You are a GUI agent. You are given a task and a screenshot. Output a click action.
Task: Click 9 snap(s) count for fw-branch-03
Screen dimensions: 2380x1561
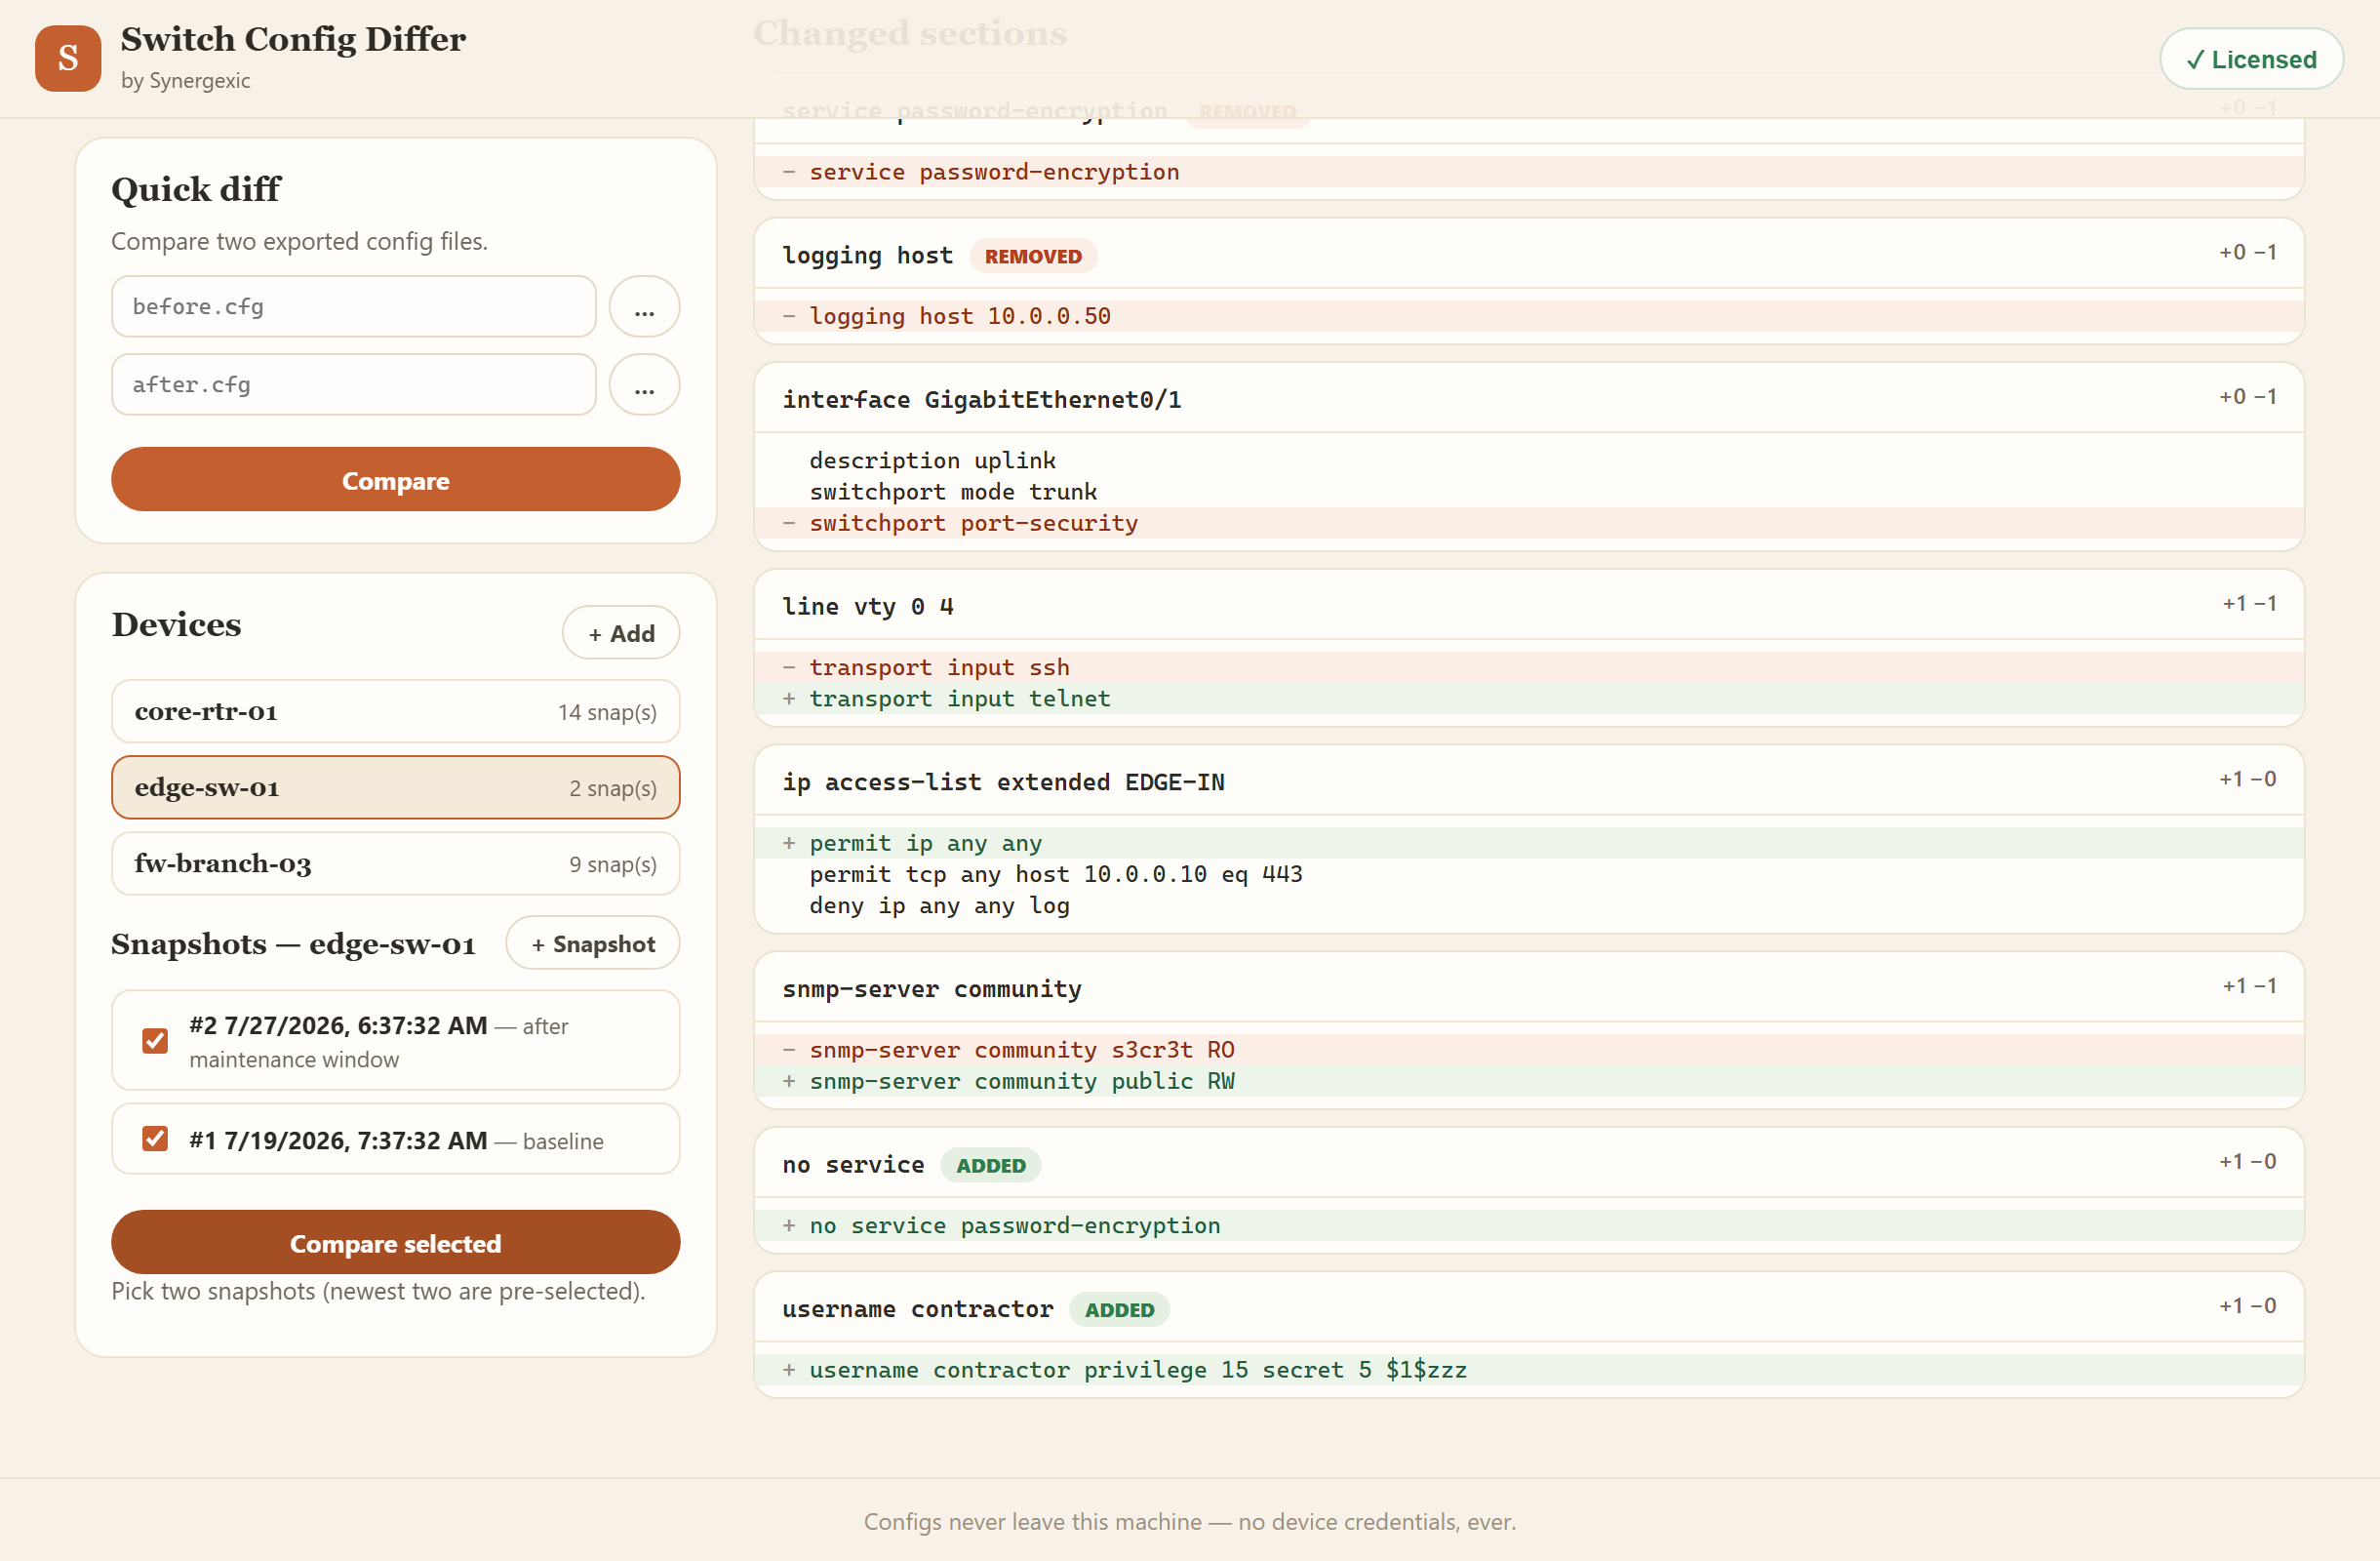[x=613, y=864]
